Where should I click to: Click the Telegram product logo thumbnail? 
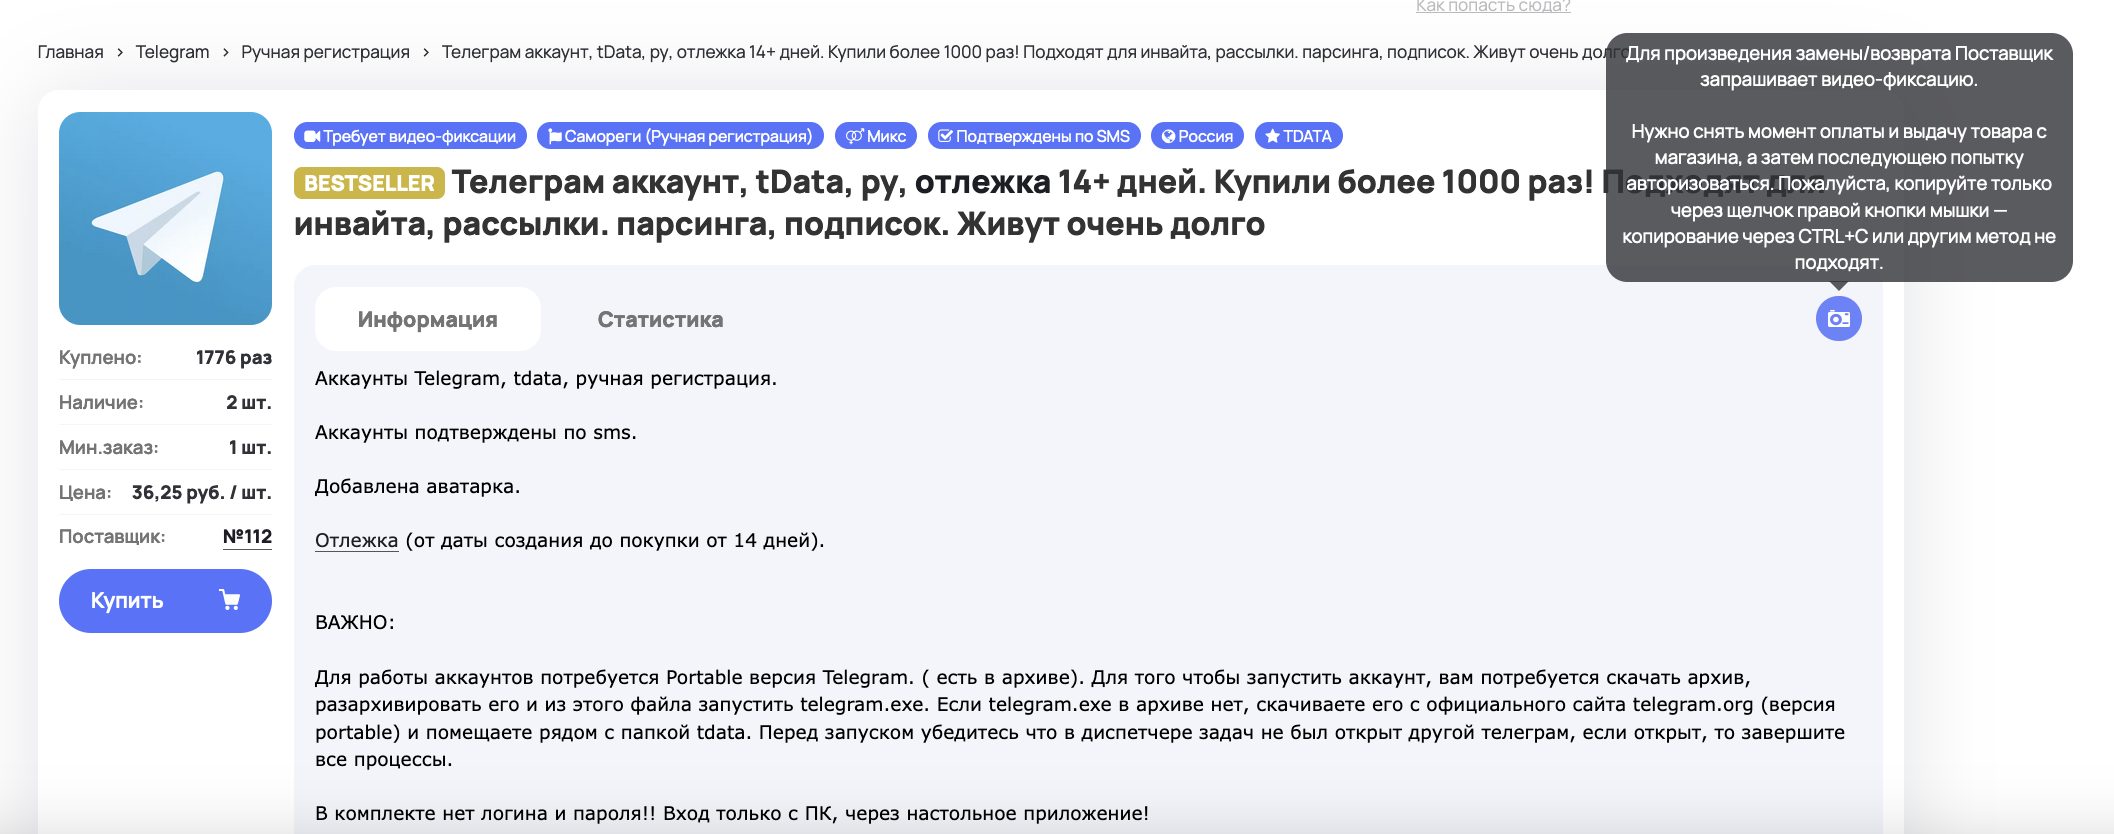coord(165,218)
